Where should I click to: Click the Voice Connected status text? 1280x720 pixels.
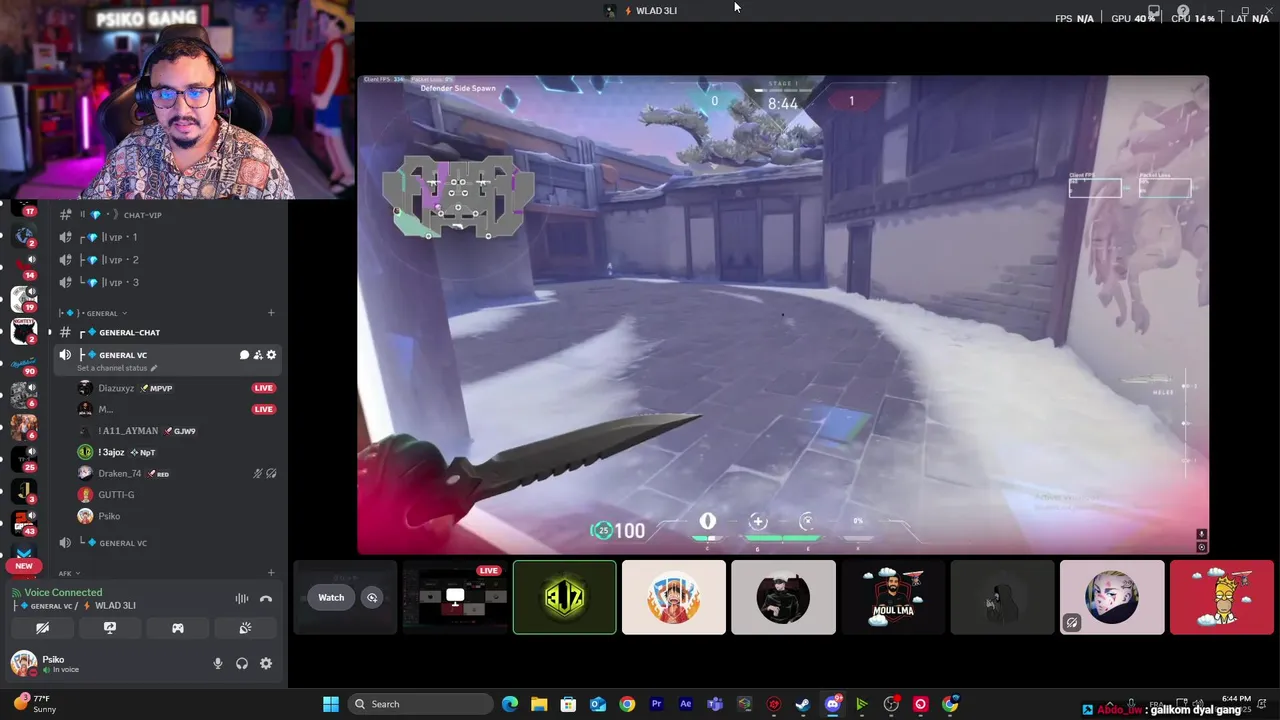pyautogui.click(x=63, y=593)
